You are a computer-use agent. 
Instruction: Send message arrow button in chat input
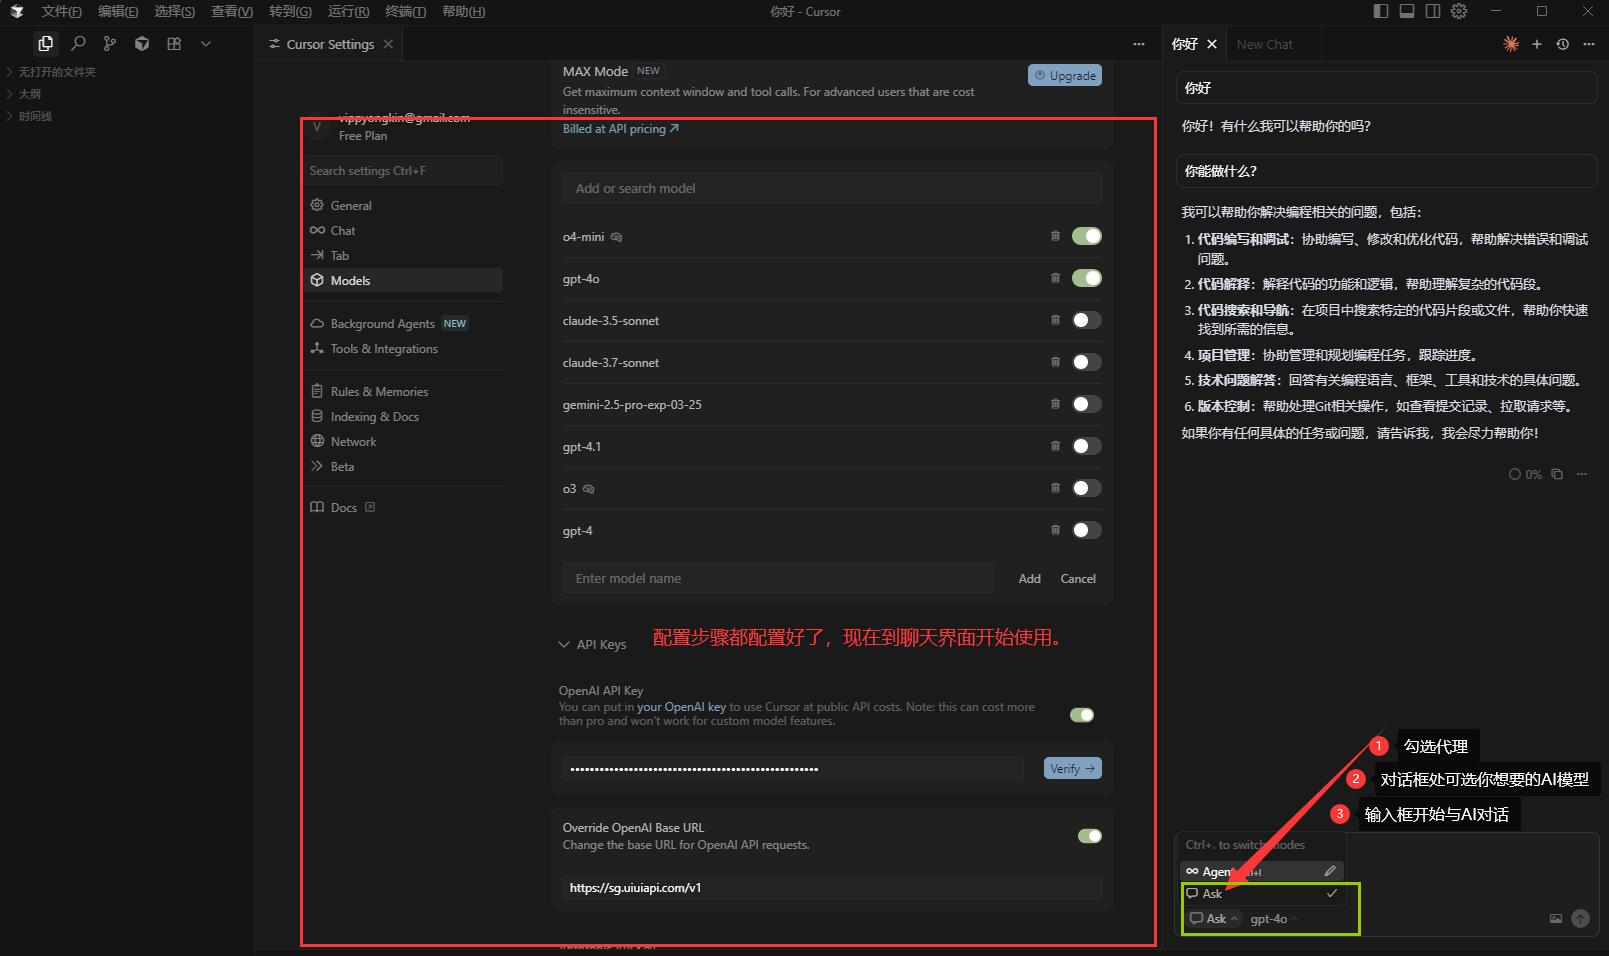click(1580, 918)
